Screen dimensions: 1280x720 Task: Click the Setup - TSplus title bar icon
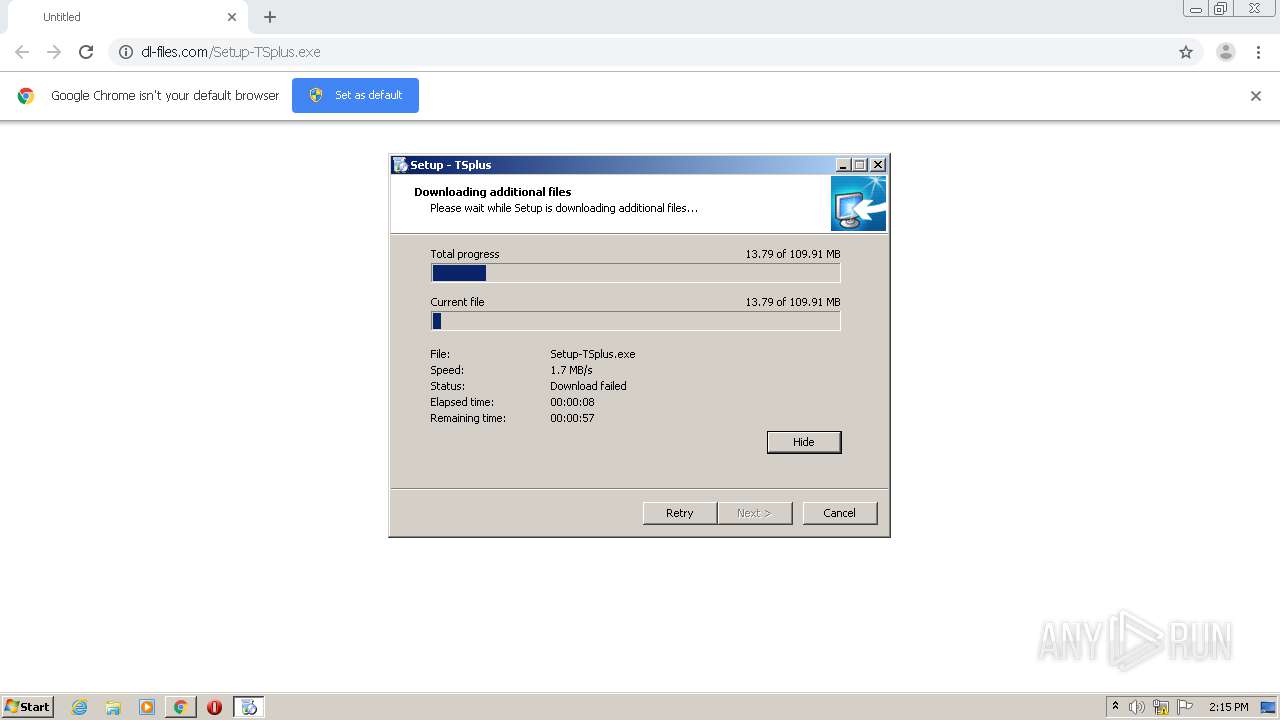click(x=400, y=165)
